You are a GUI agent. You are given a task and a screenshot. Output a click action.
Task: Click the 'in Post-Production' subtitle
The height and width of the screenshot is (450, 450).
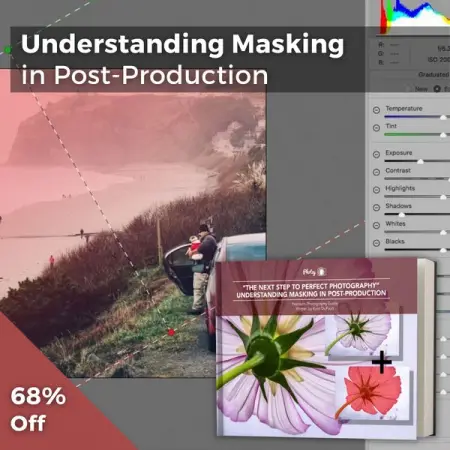144,75
